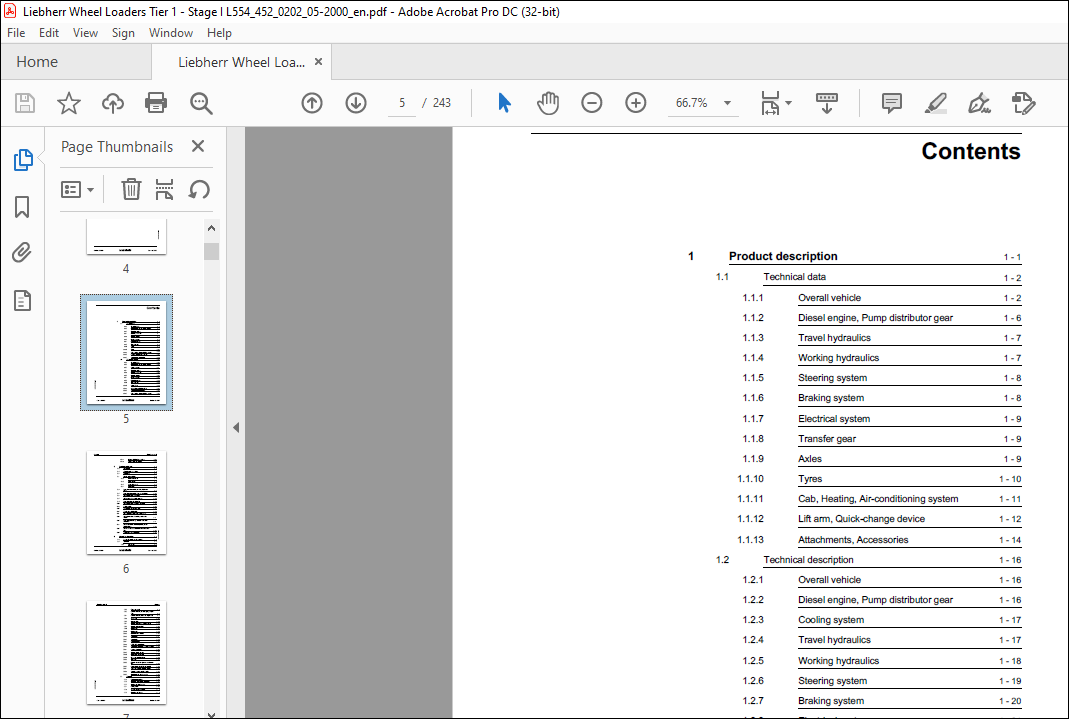Select the Highlight text tool
Screen dimensions: 1069x719
tap(935, 103)
